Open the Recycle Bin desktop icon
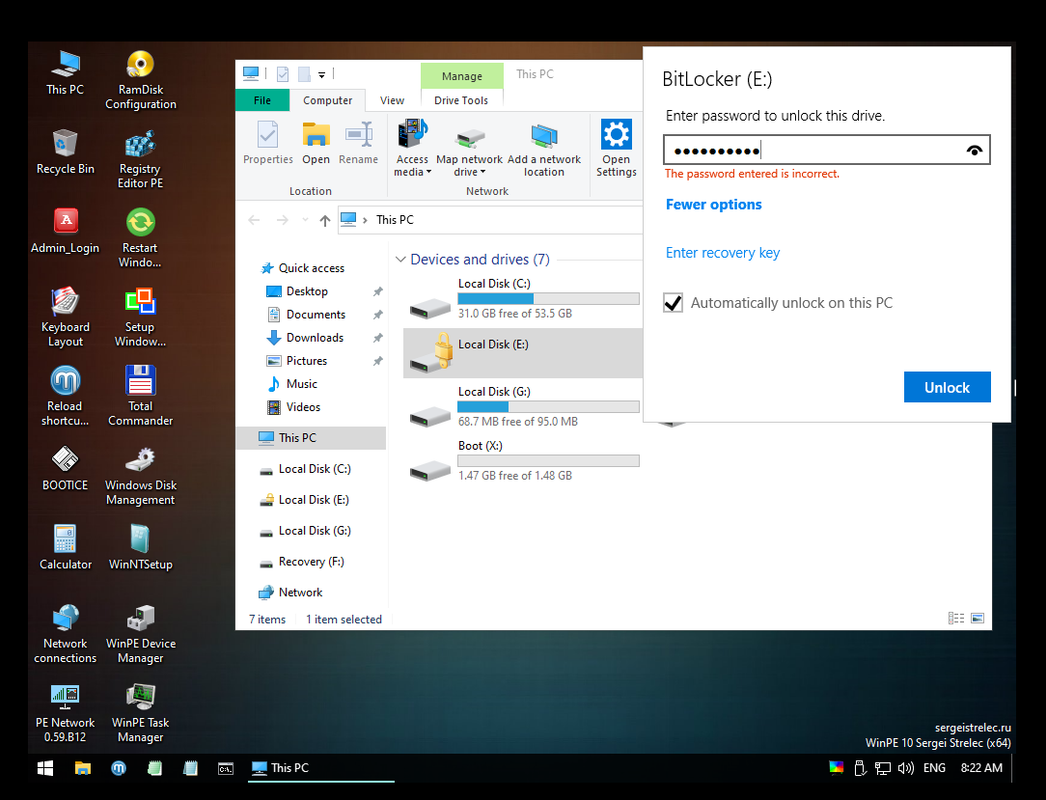 65,151
